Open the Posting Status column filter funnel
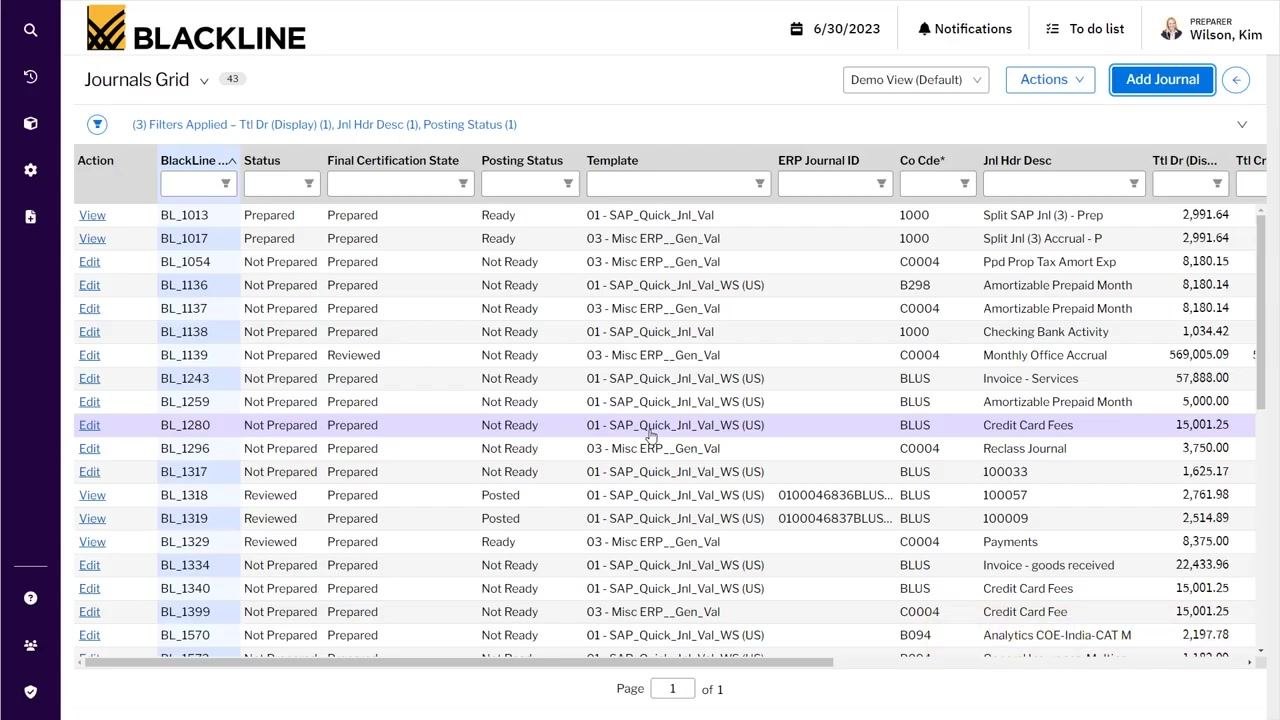Viewport: 1280px width, 720px height. (x=568, y=183)
